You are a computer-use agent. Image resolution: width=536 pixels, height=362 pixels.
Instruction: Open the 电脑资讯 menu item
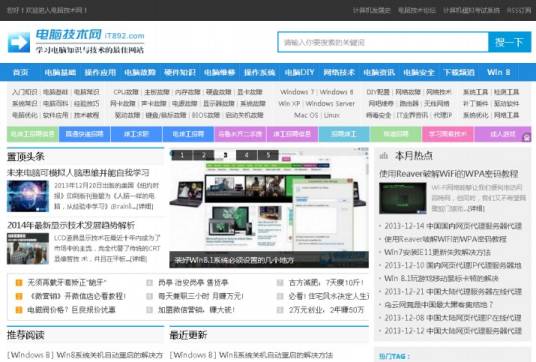[x=379, y=72]
